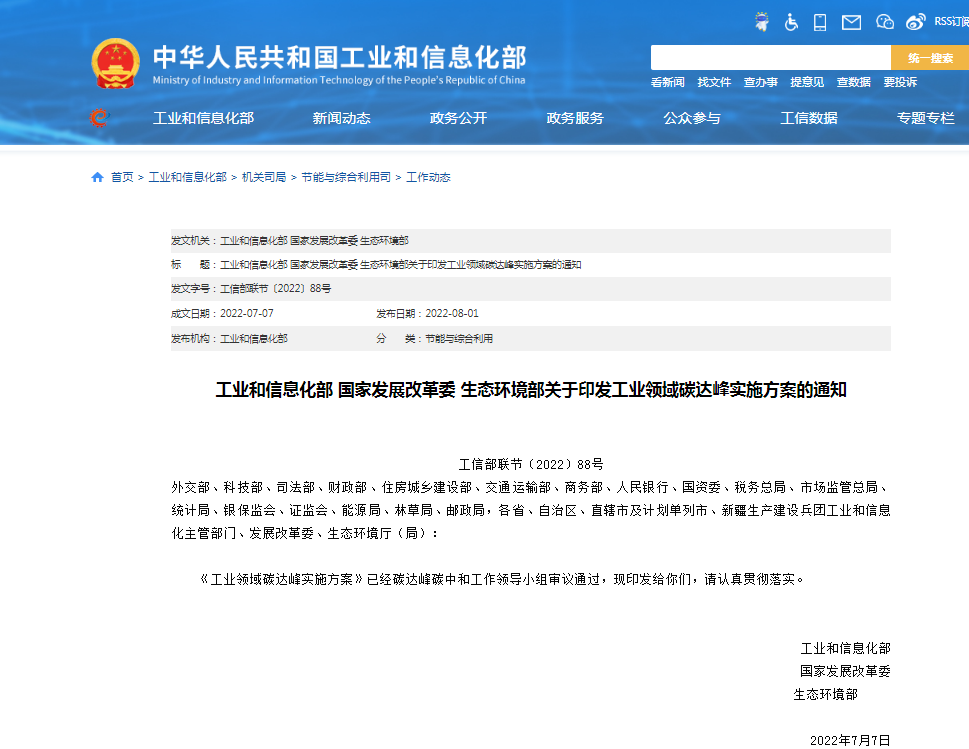Open 节能与综合利用司 breadcrumb link

(x=346, y=177)
